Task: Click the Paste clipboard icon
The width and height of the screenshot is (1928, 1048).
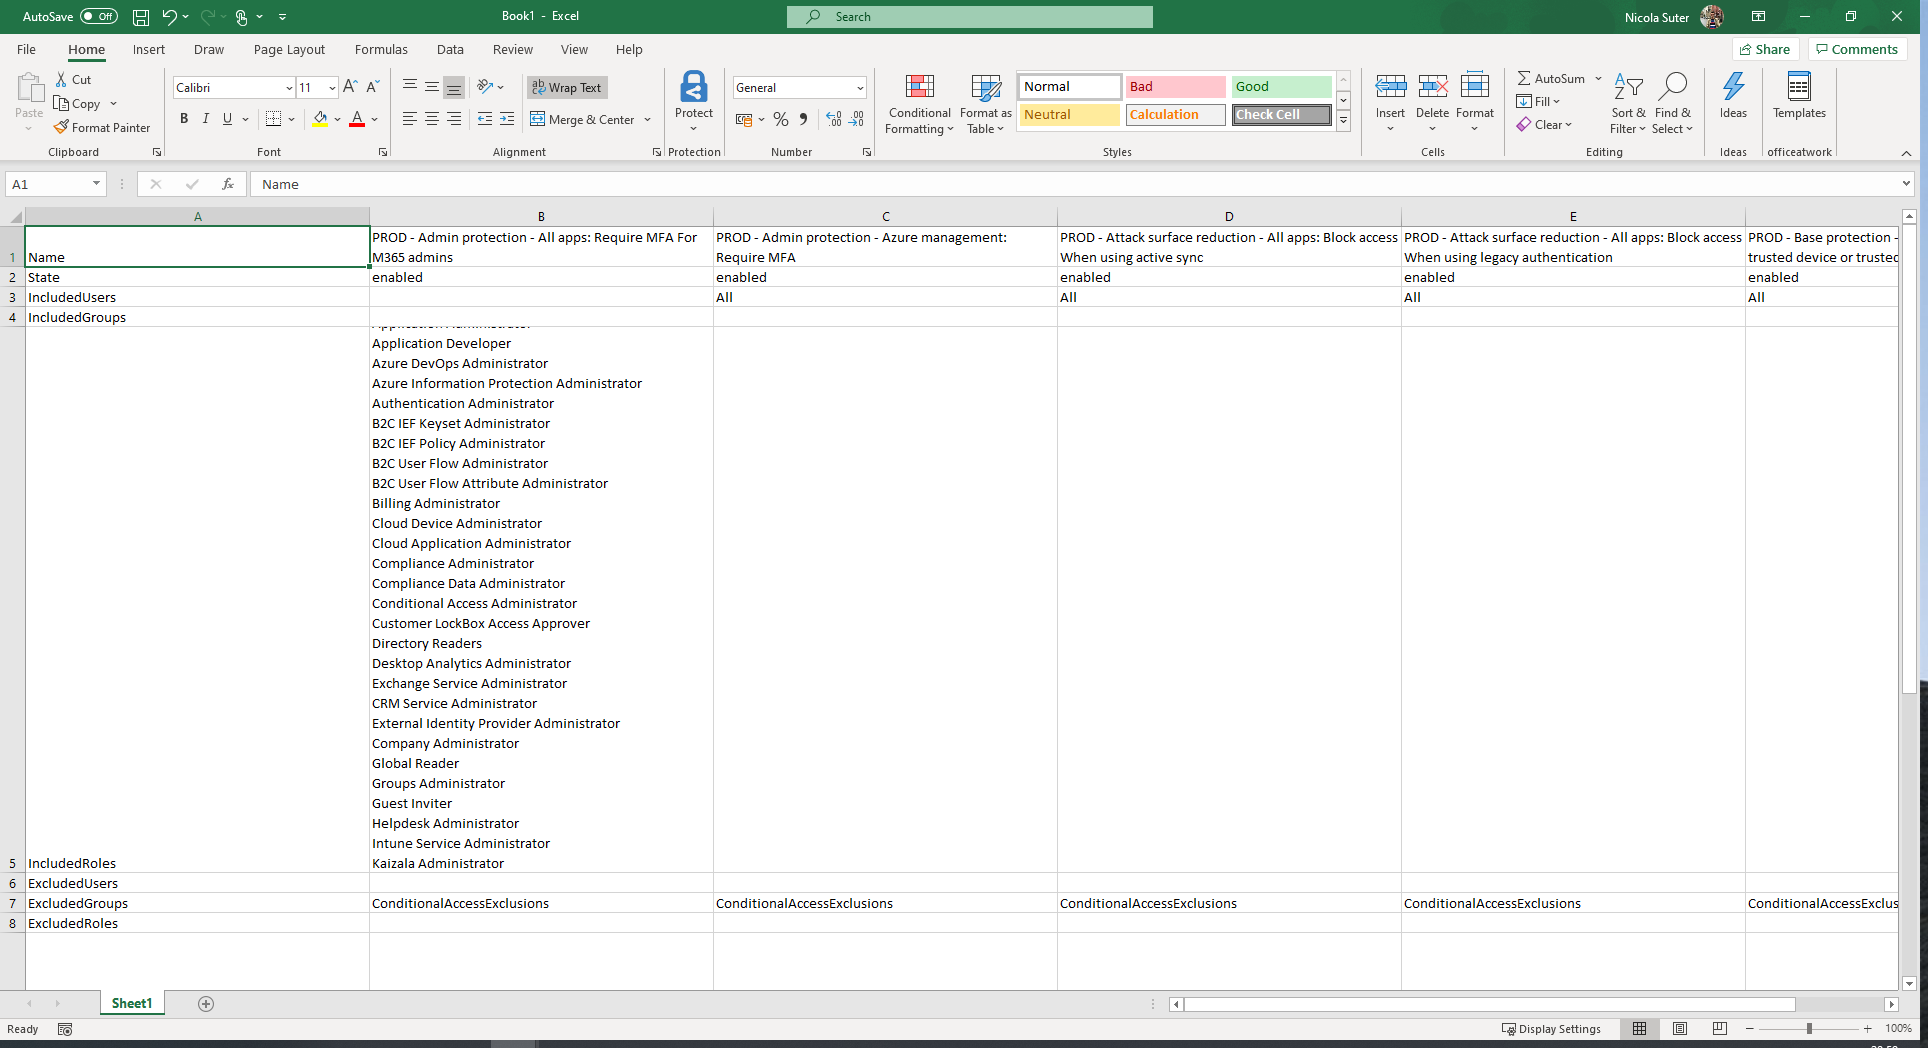Action: pos(29,88)
